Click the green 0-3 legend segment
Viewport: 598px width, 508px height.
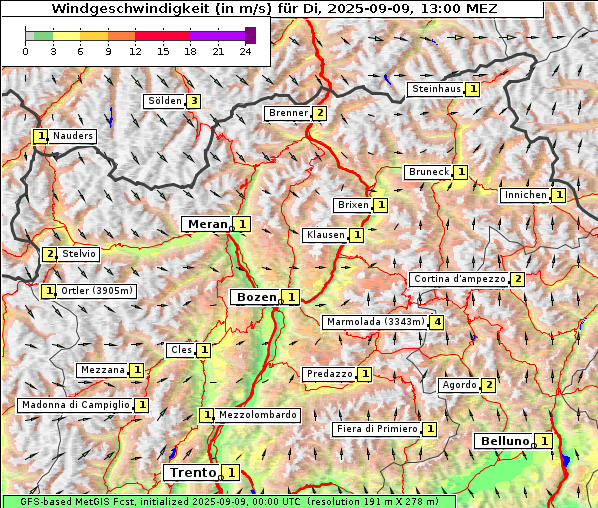(x=43, y=36)
